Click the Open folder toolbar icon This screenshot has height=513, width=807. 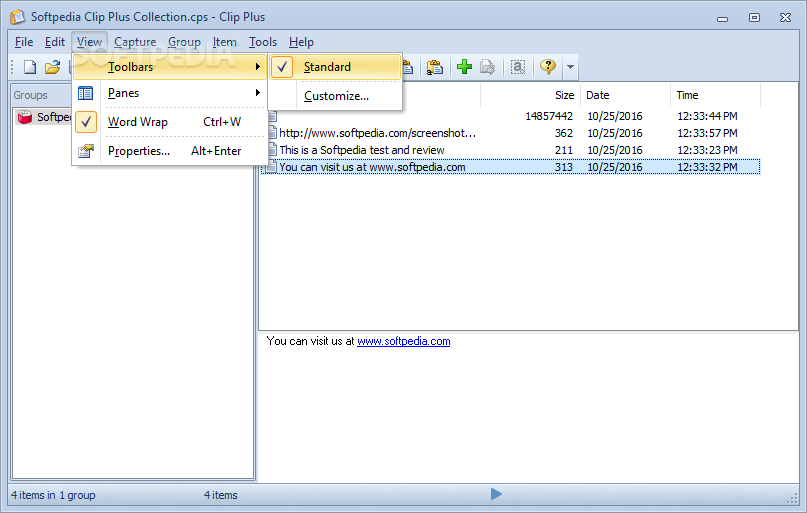coord(52,67)
